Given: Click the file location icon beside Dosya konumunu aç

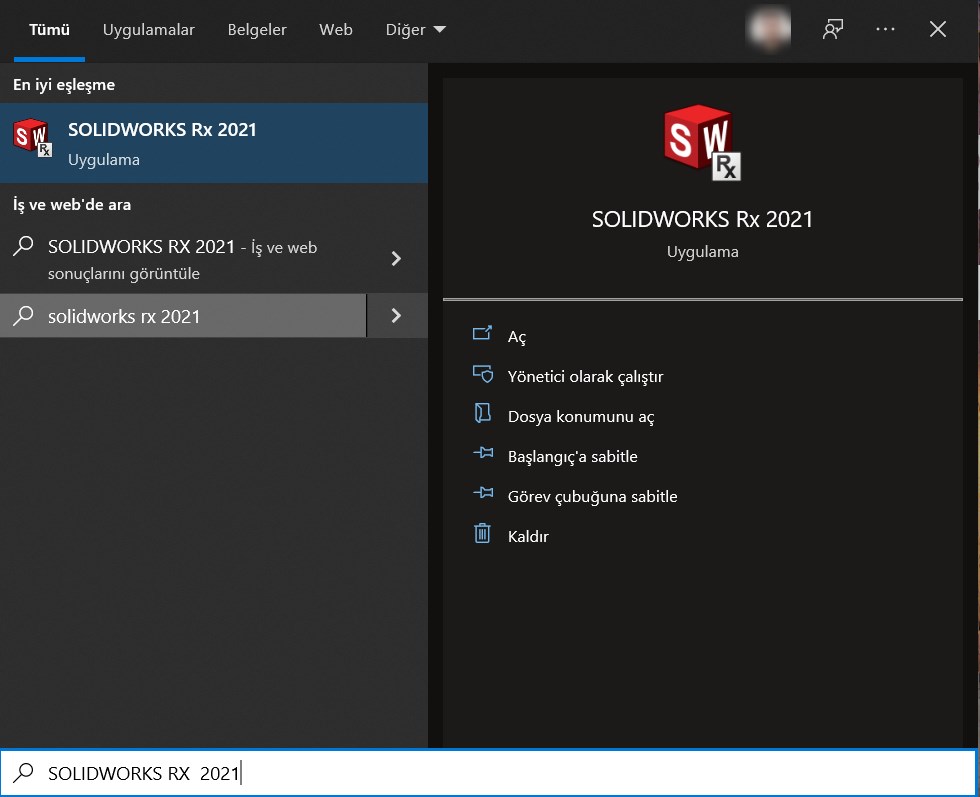Looking at the screenshot, I should [482, 413].
